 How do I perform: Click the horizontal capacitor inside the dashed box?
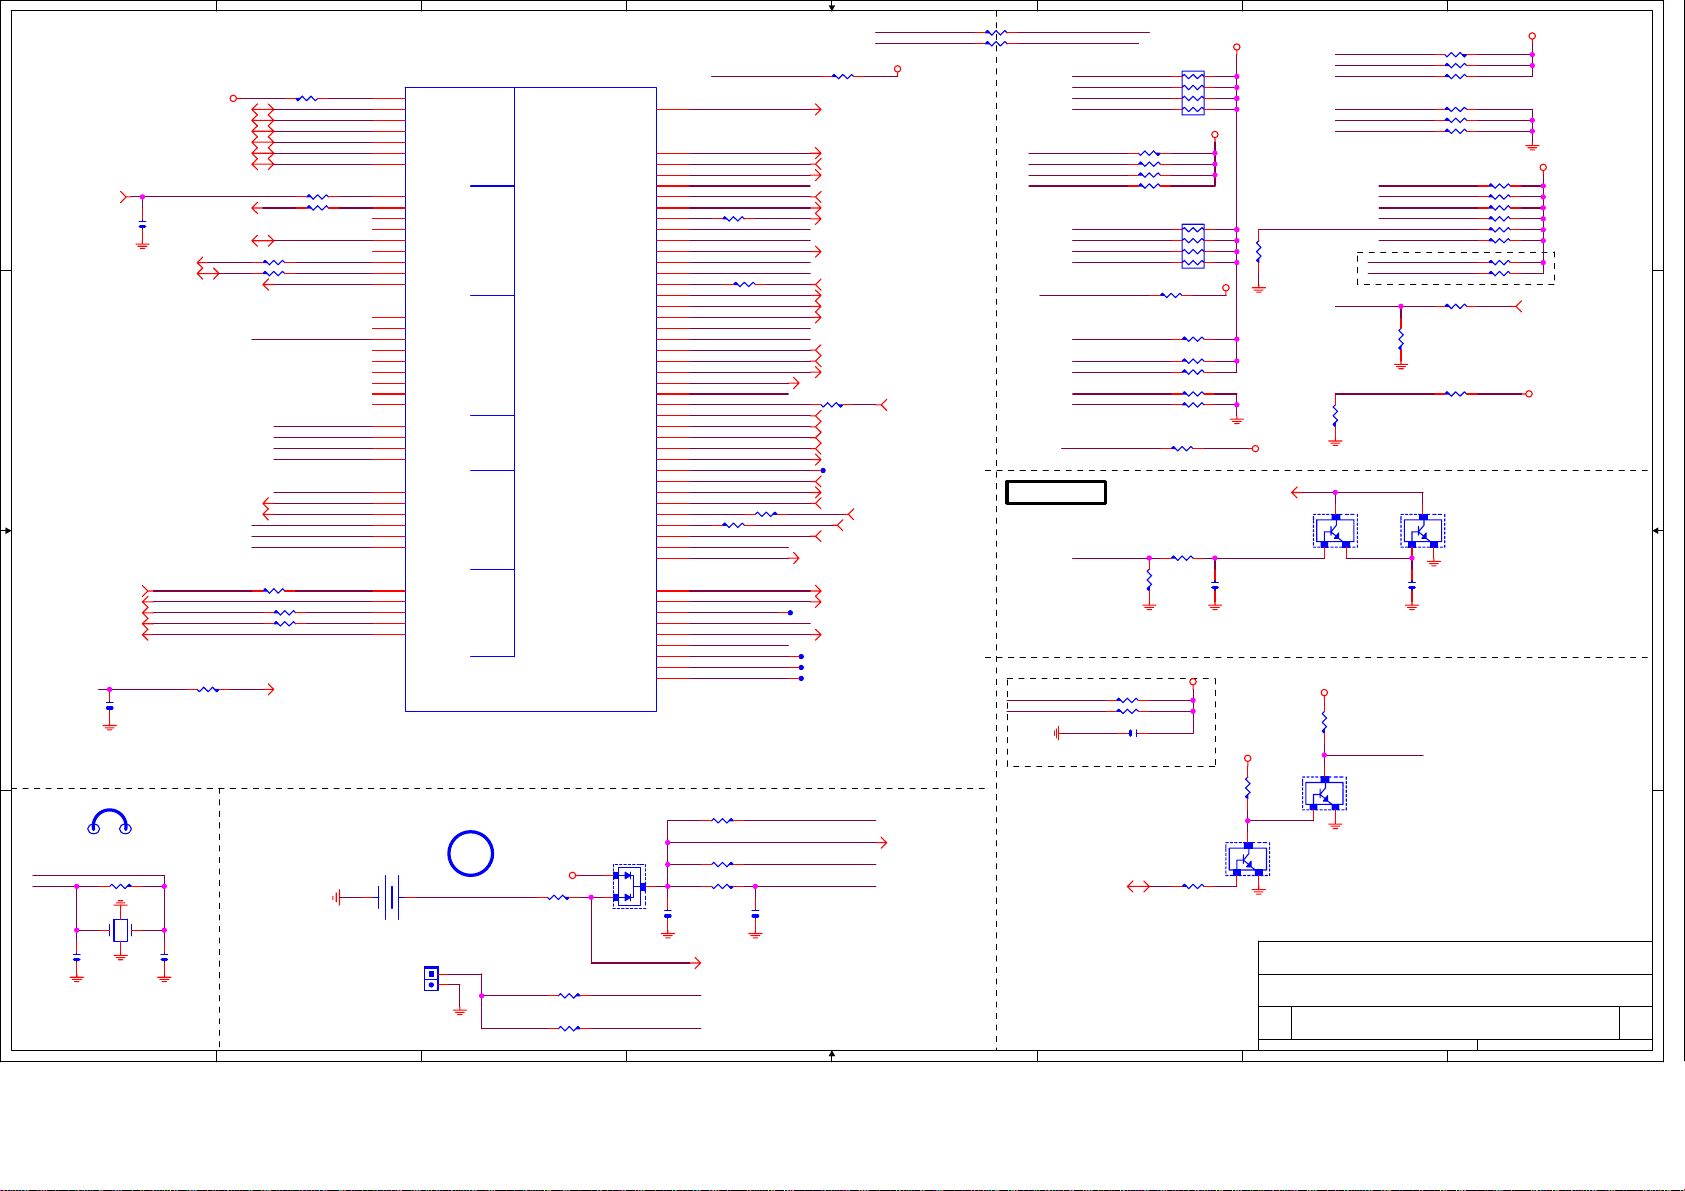coord(1133,733)
